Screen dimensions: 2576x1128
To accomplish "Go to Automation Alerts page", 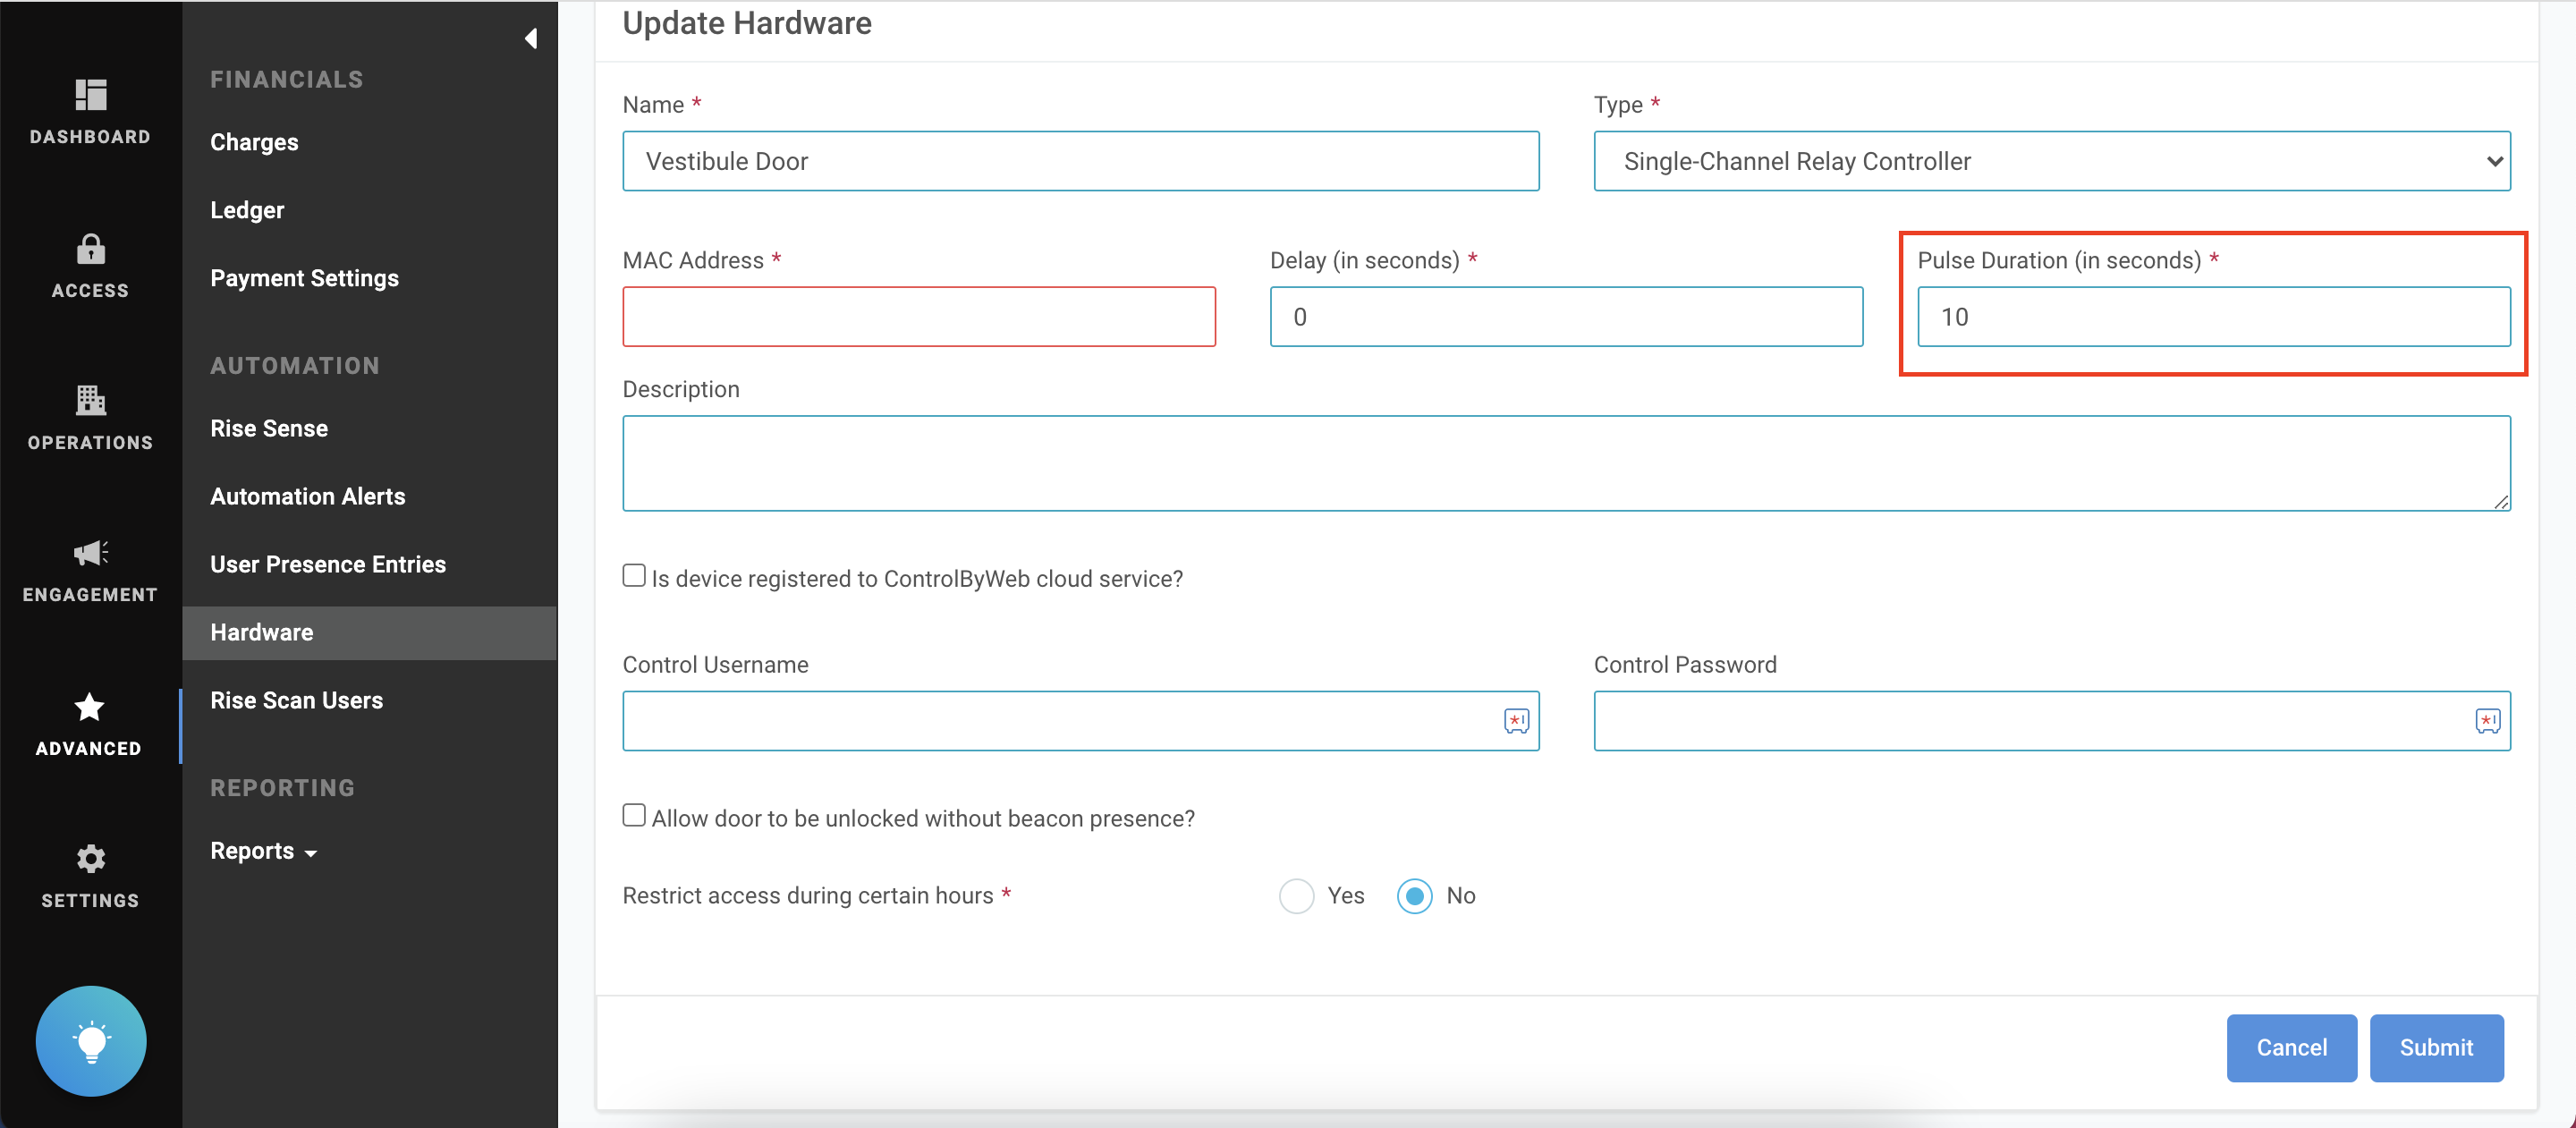I will (x=307, y=496).
